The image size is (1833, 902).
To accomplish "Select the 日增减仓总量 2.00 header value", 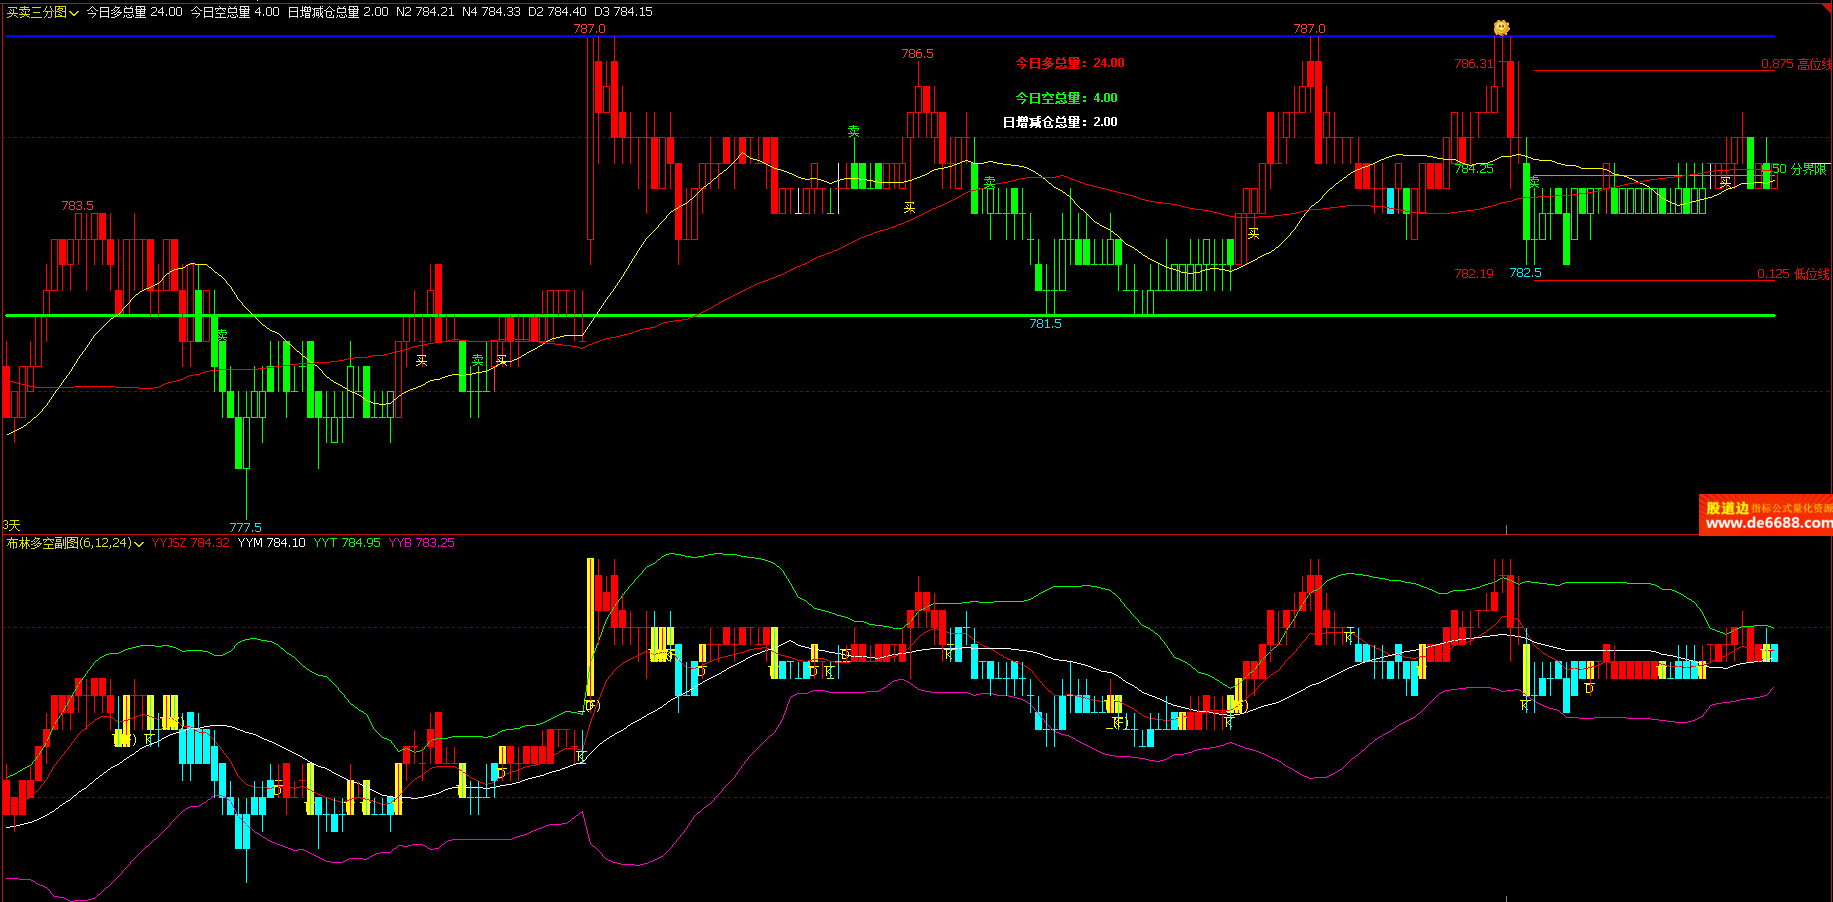I will (338, 12).
